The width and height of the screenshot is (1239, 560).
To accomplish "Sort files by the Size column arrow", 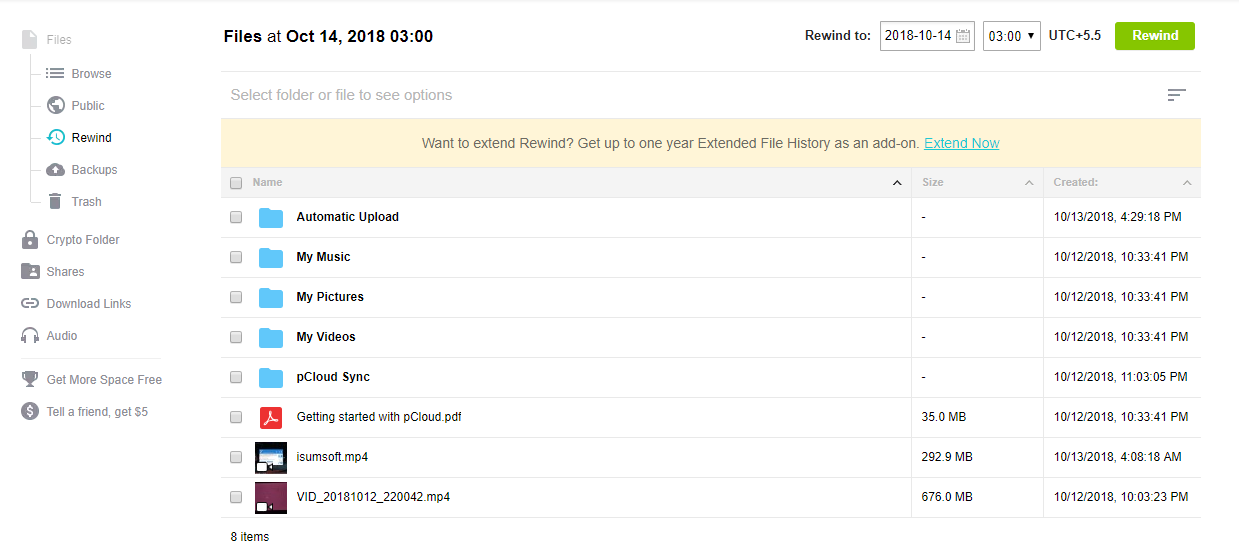I will pyautogui.click(x=1029, y=183).
